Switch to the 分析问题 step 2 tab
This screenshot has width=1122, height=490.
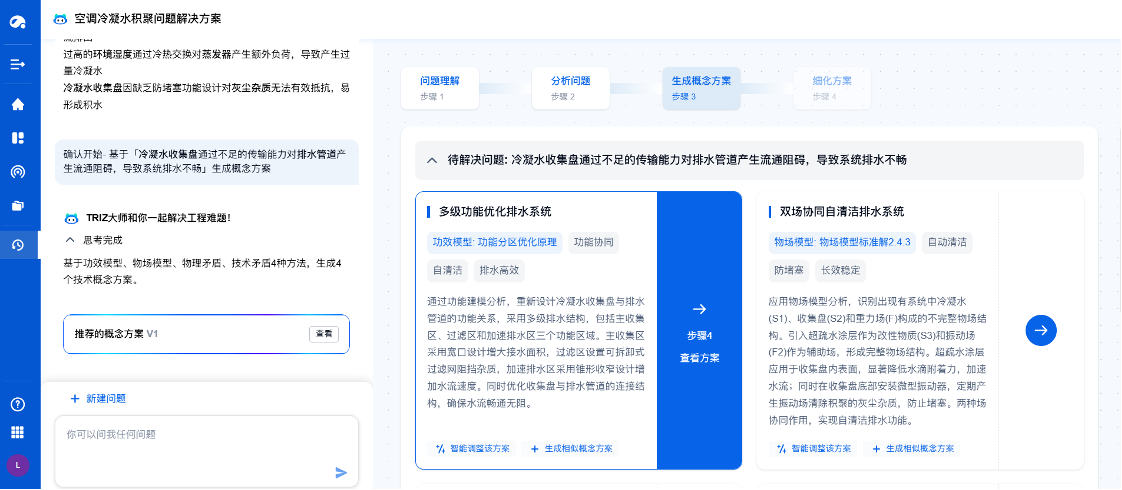(571, 88)
